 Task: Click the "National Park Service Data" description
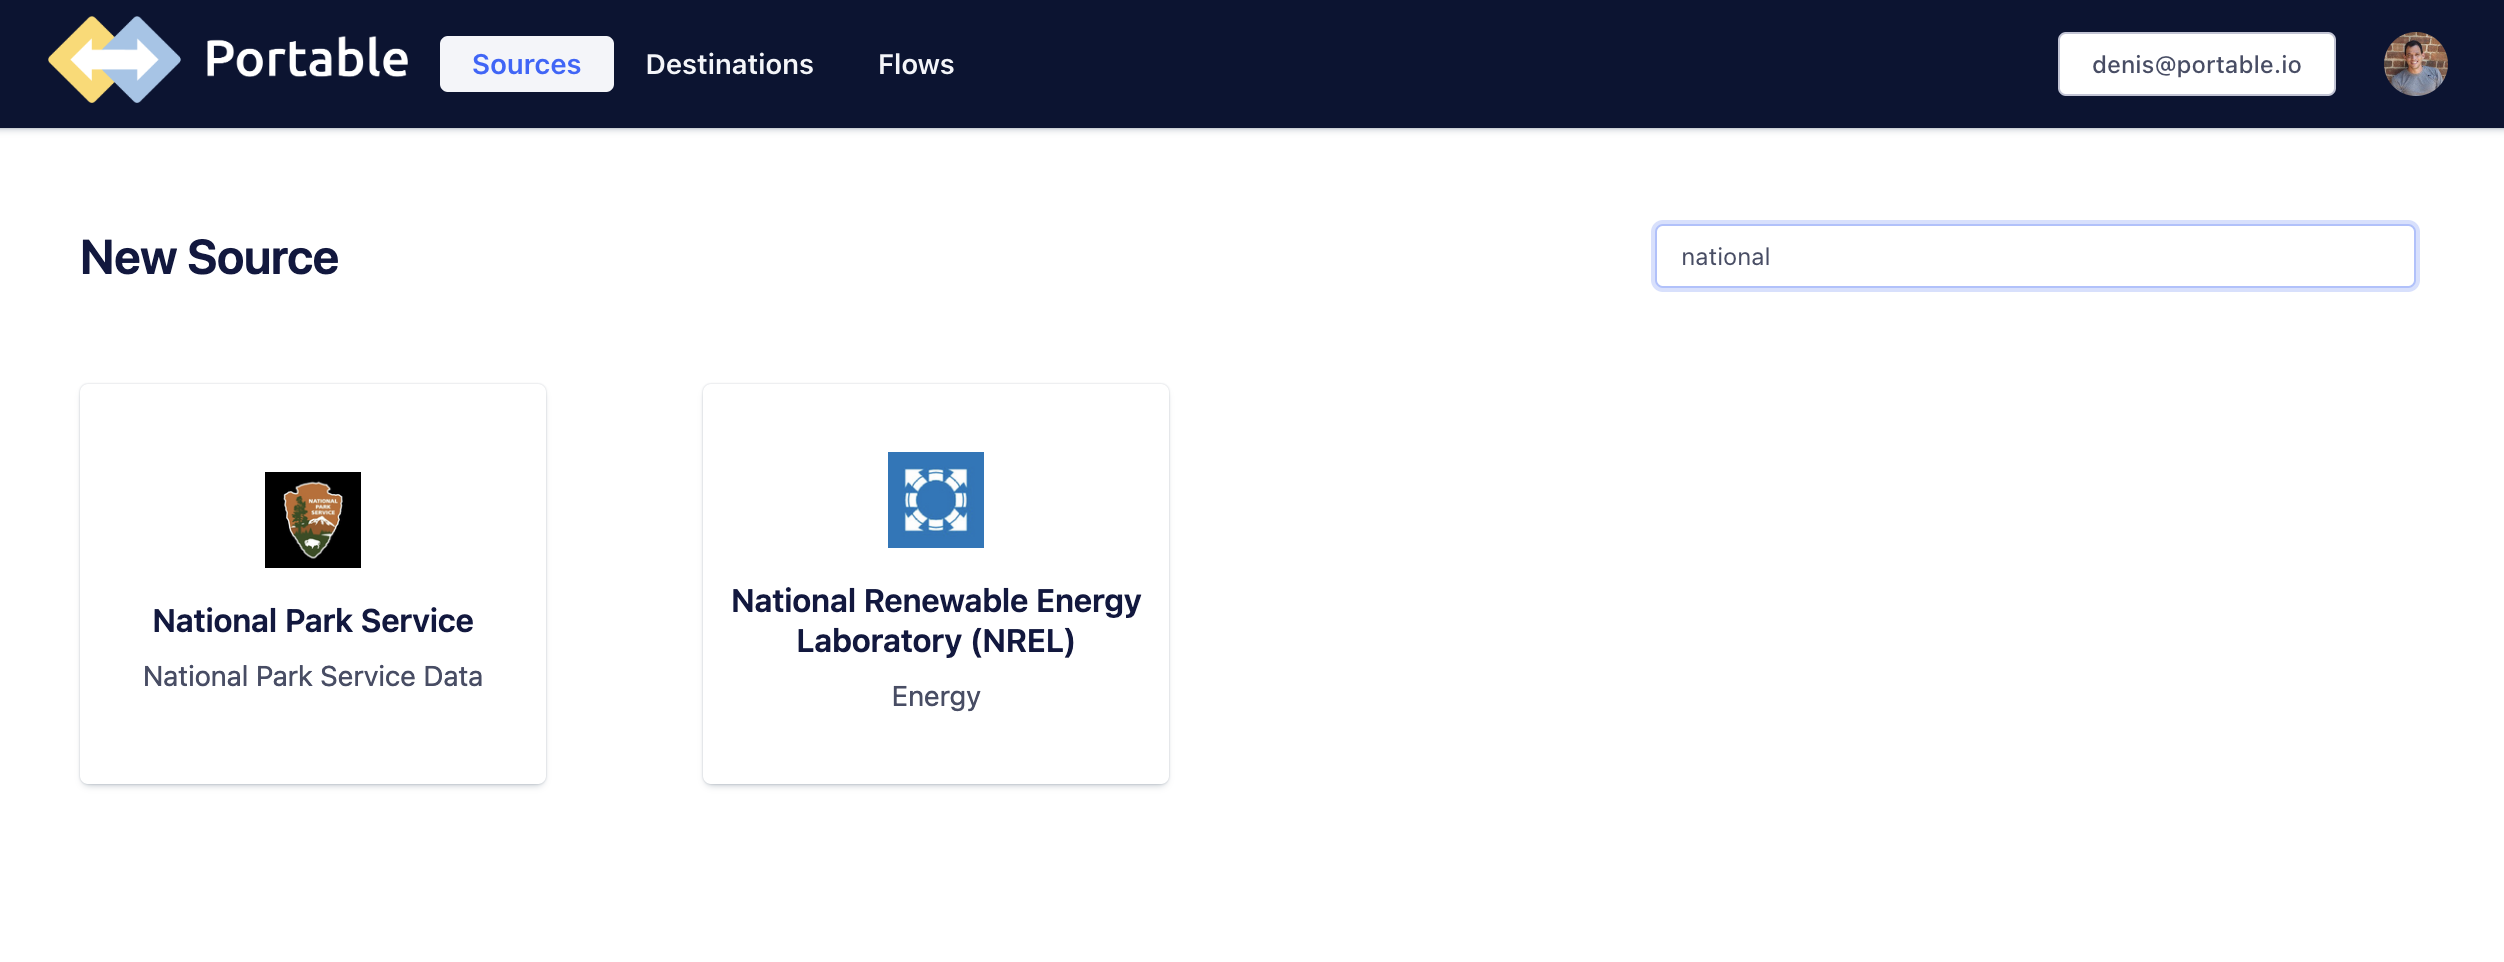[313, 677]
